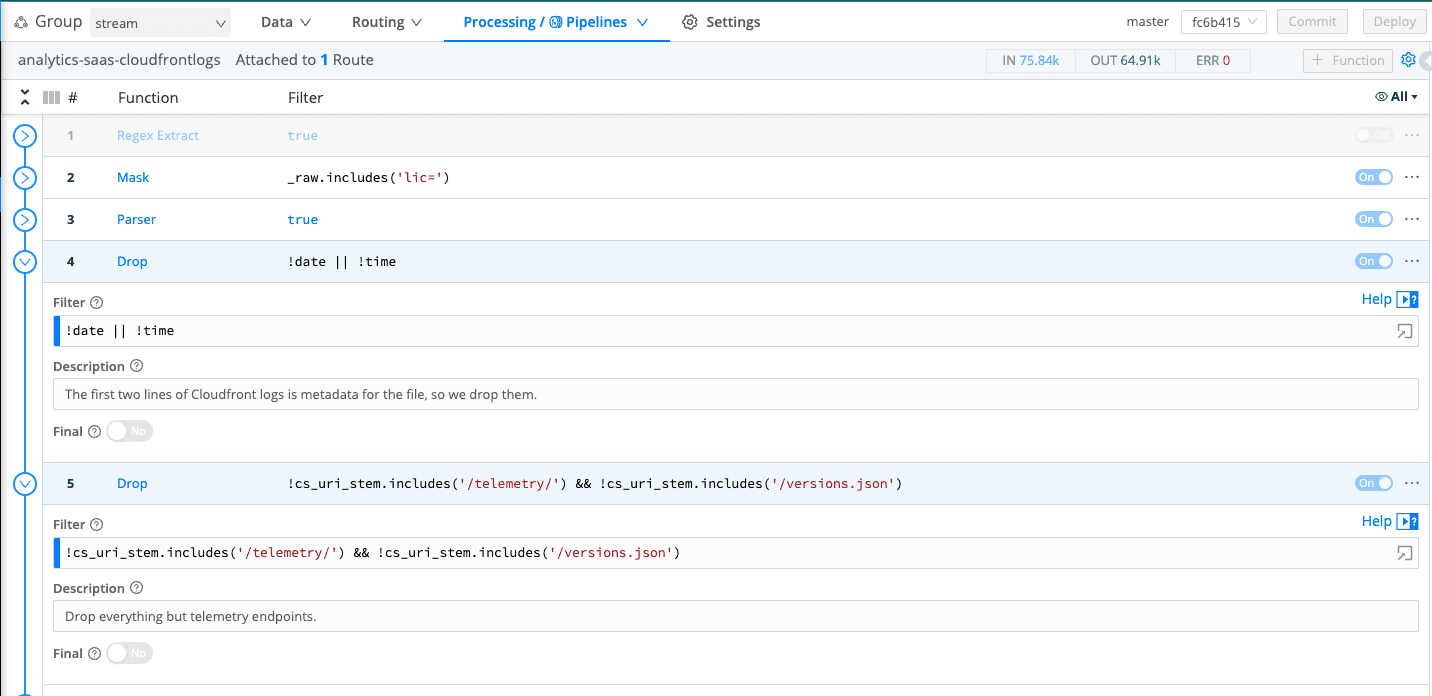
Task: Enable the Regex Extract function toggle
Action: tap(1374, 135)
